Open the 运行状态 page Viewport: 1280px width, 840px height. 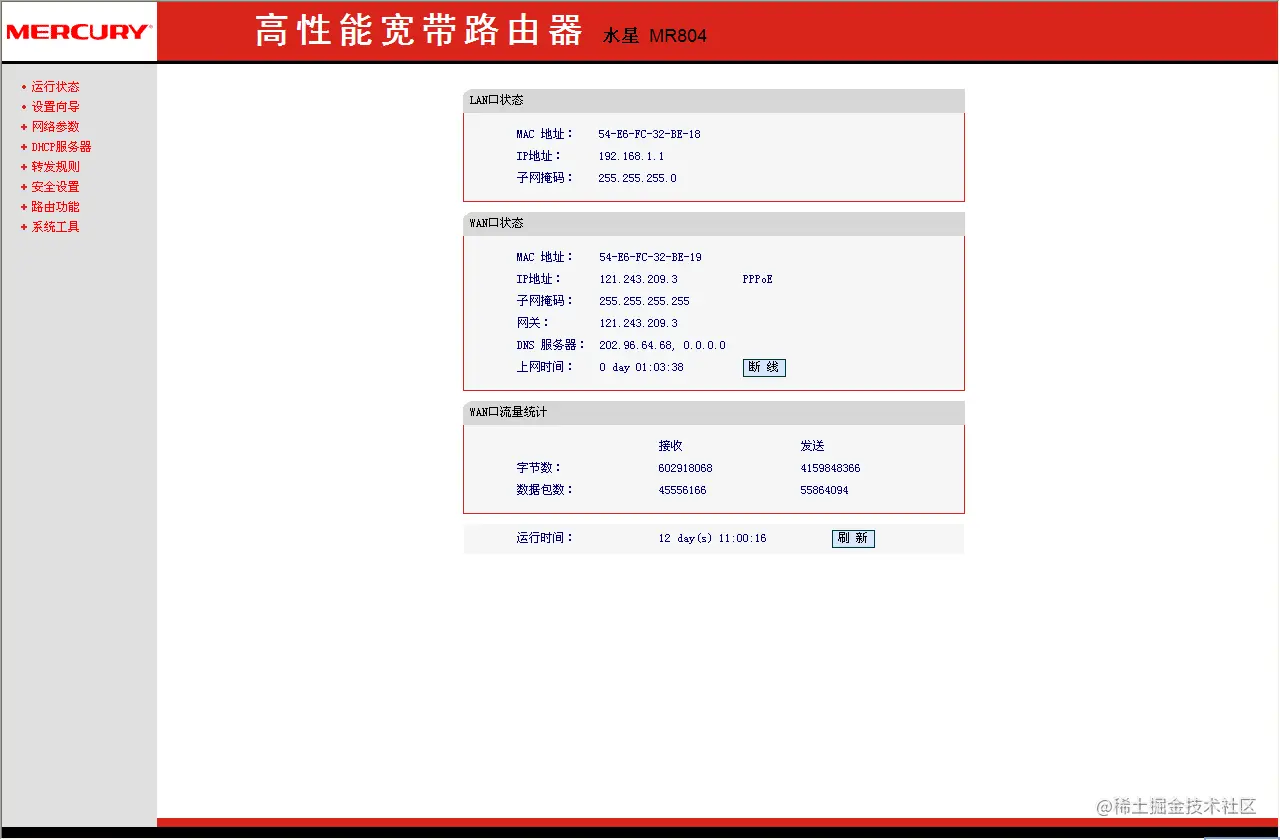pos(55,86)
